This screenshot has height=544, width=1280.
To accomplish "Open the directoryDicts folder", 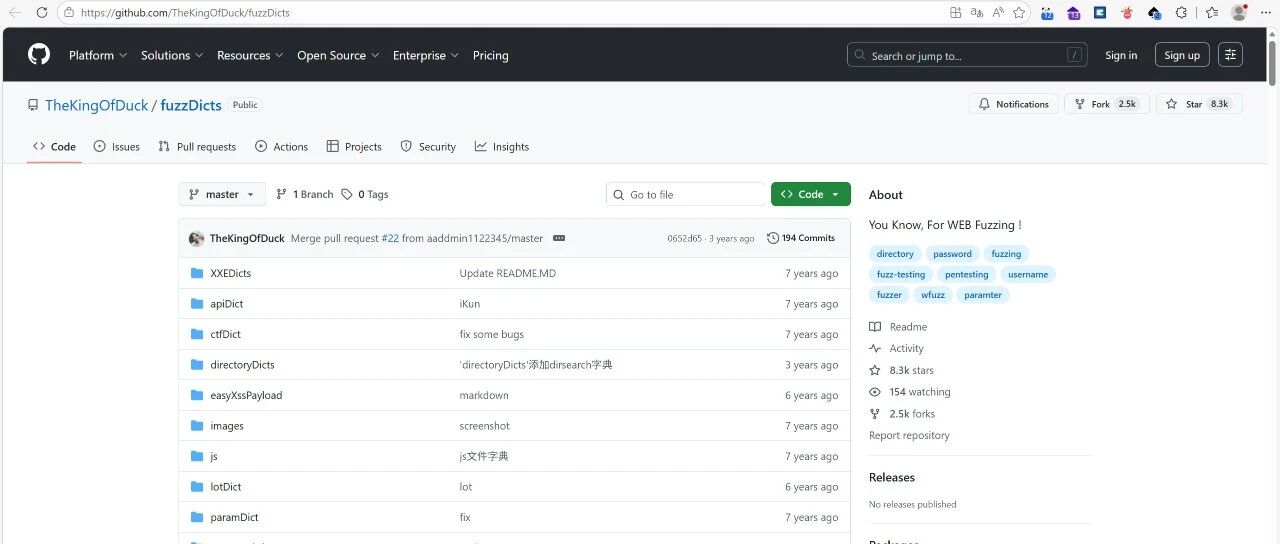I will point(242,365).
